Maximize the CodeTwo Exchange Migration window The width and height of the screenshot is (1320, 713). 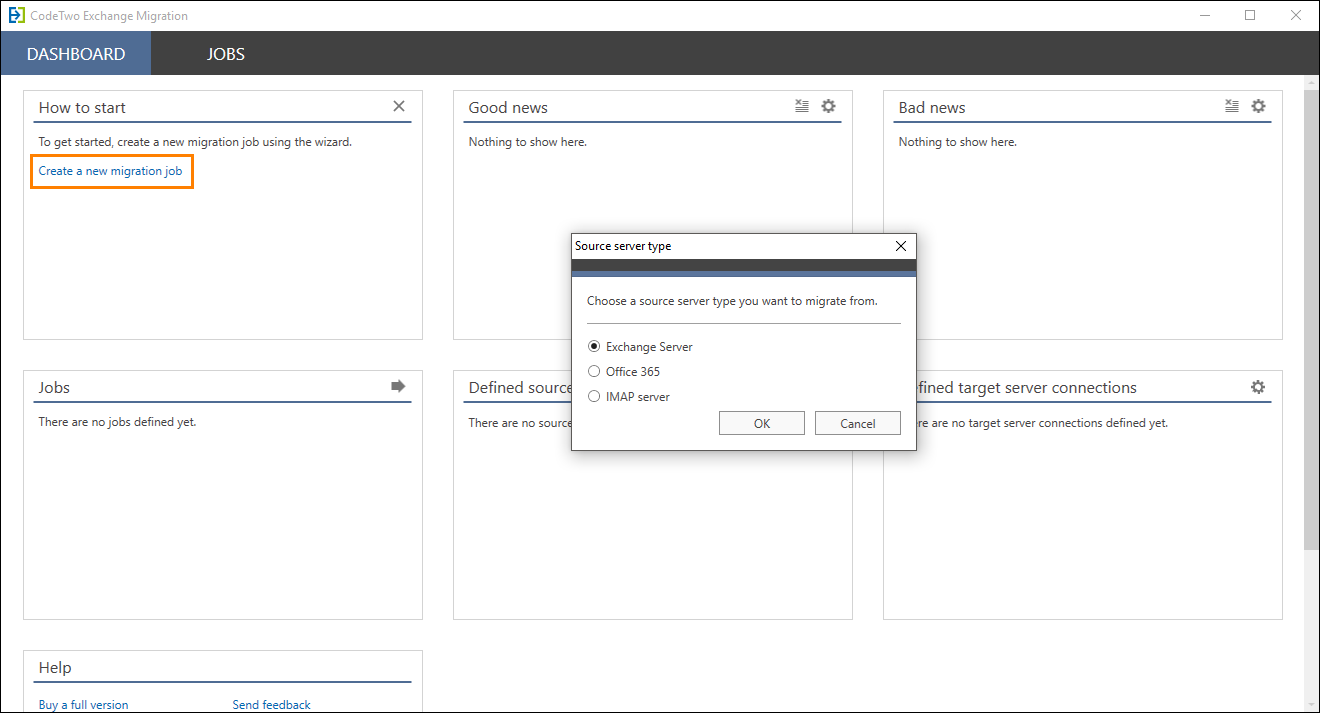pyautogui.click(x=1250, y=15)
